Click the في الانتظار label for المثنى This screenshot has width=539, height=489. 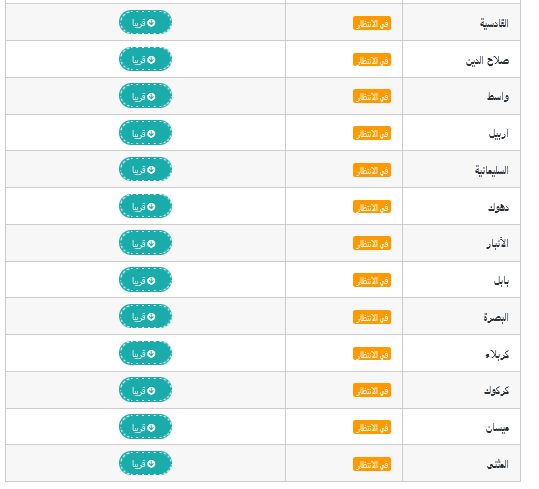pyautogui.click(x=372, y=464)
